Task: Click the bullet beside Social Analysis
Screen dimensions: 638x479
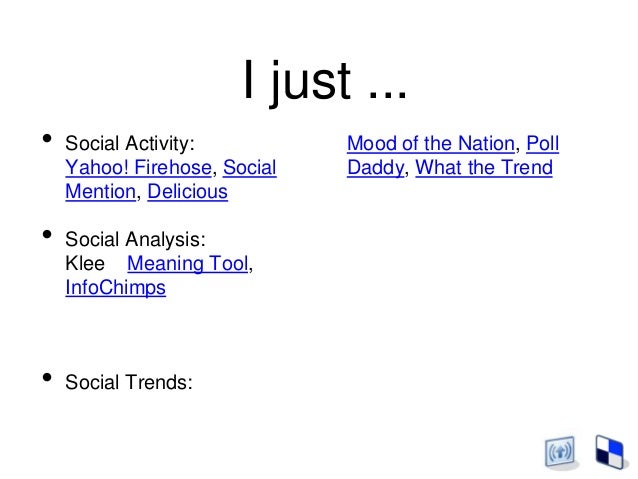Action: [x=41, y=237]
